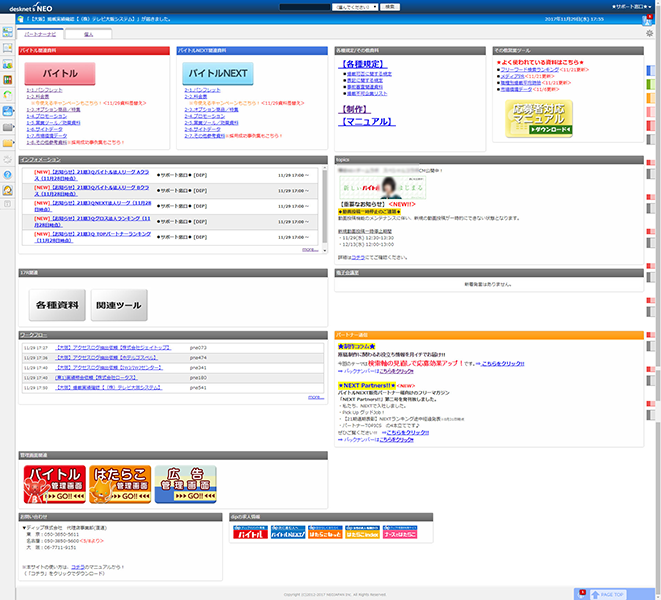Open the settings gear icon
Viewport: 661px width, 600px height.
[649, 33]
